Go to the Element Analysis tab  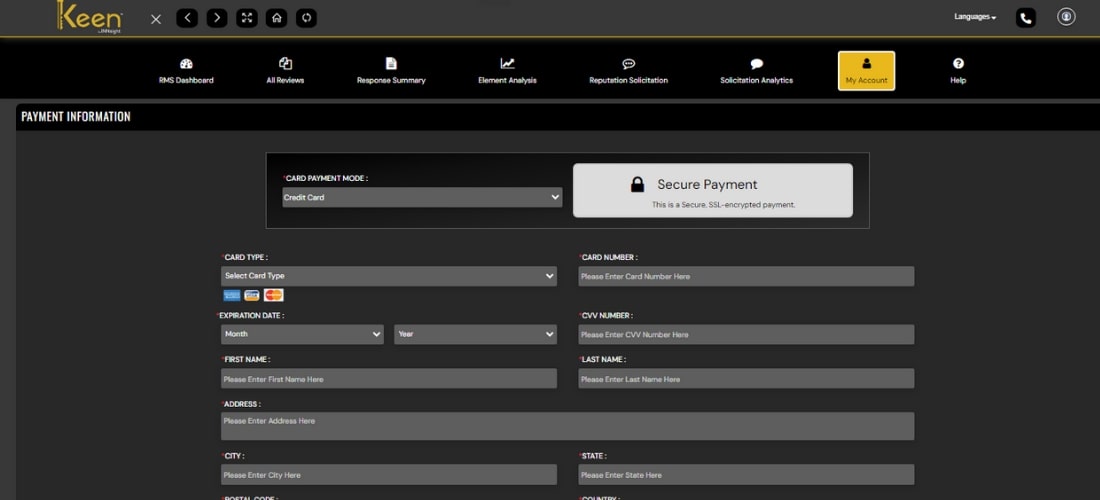coord(507,71)
